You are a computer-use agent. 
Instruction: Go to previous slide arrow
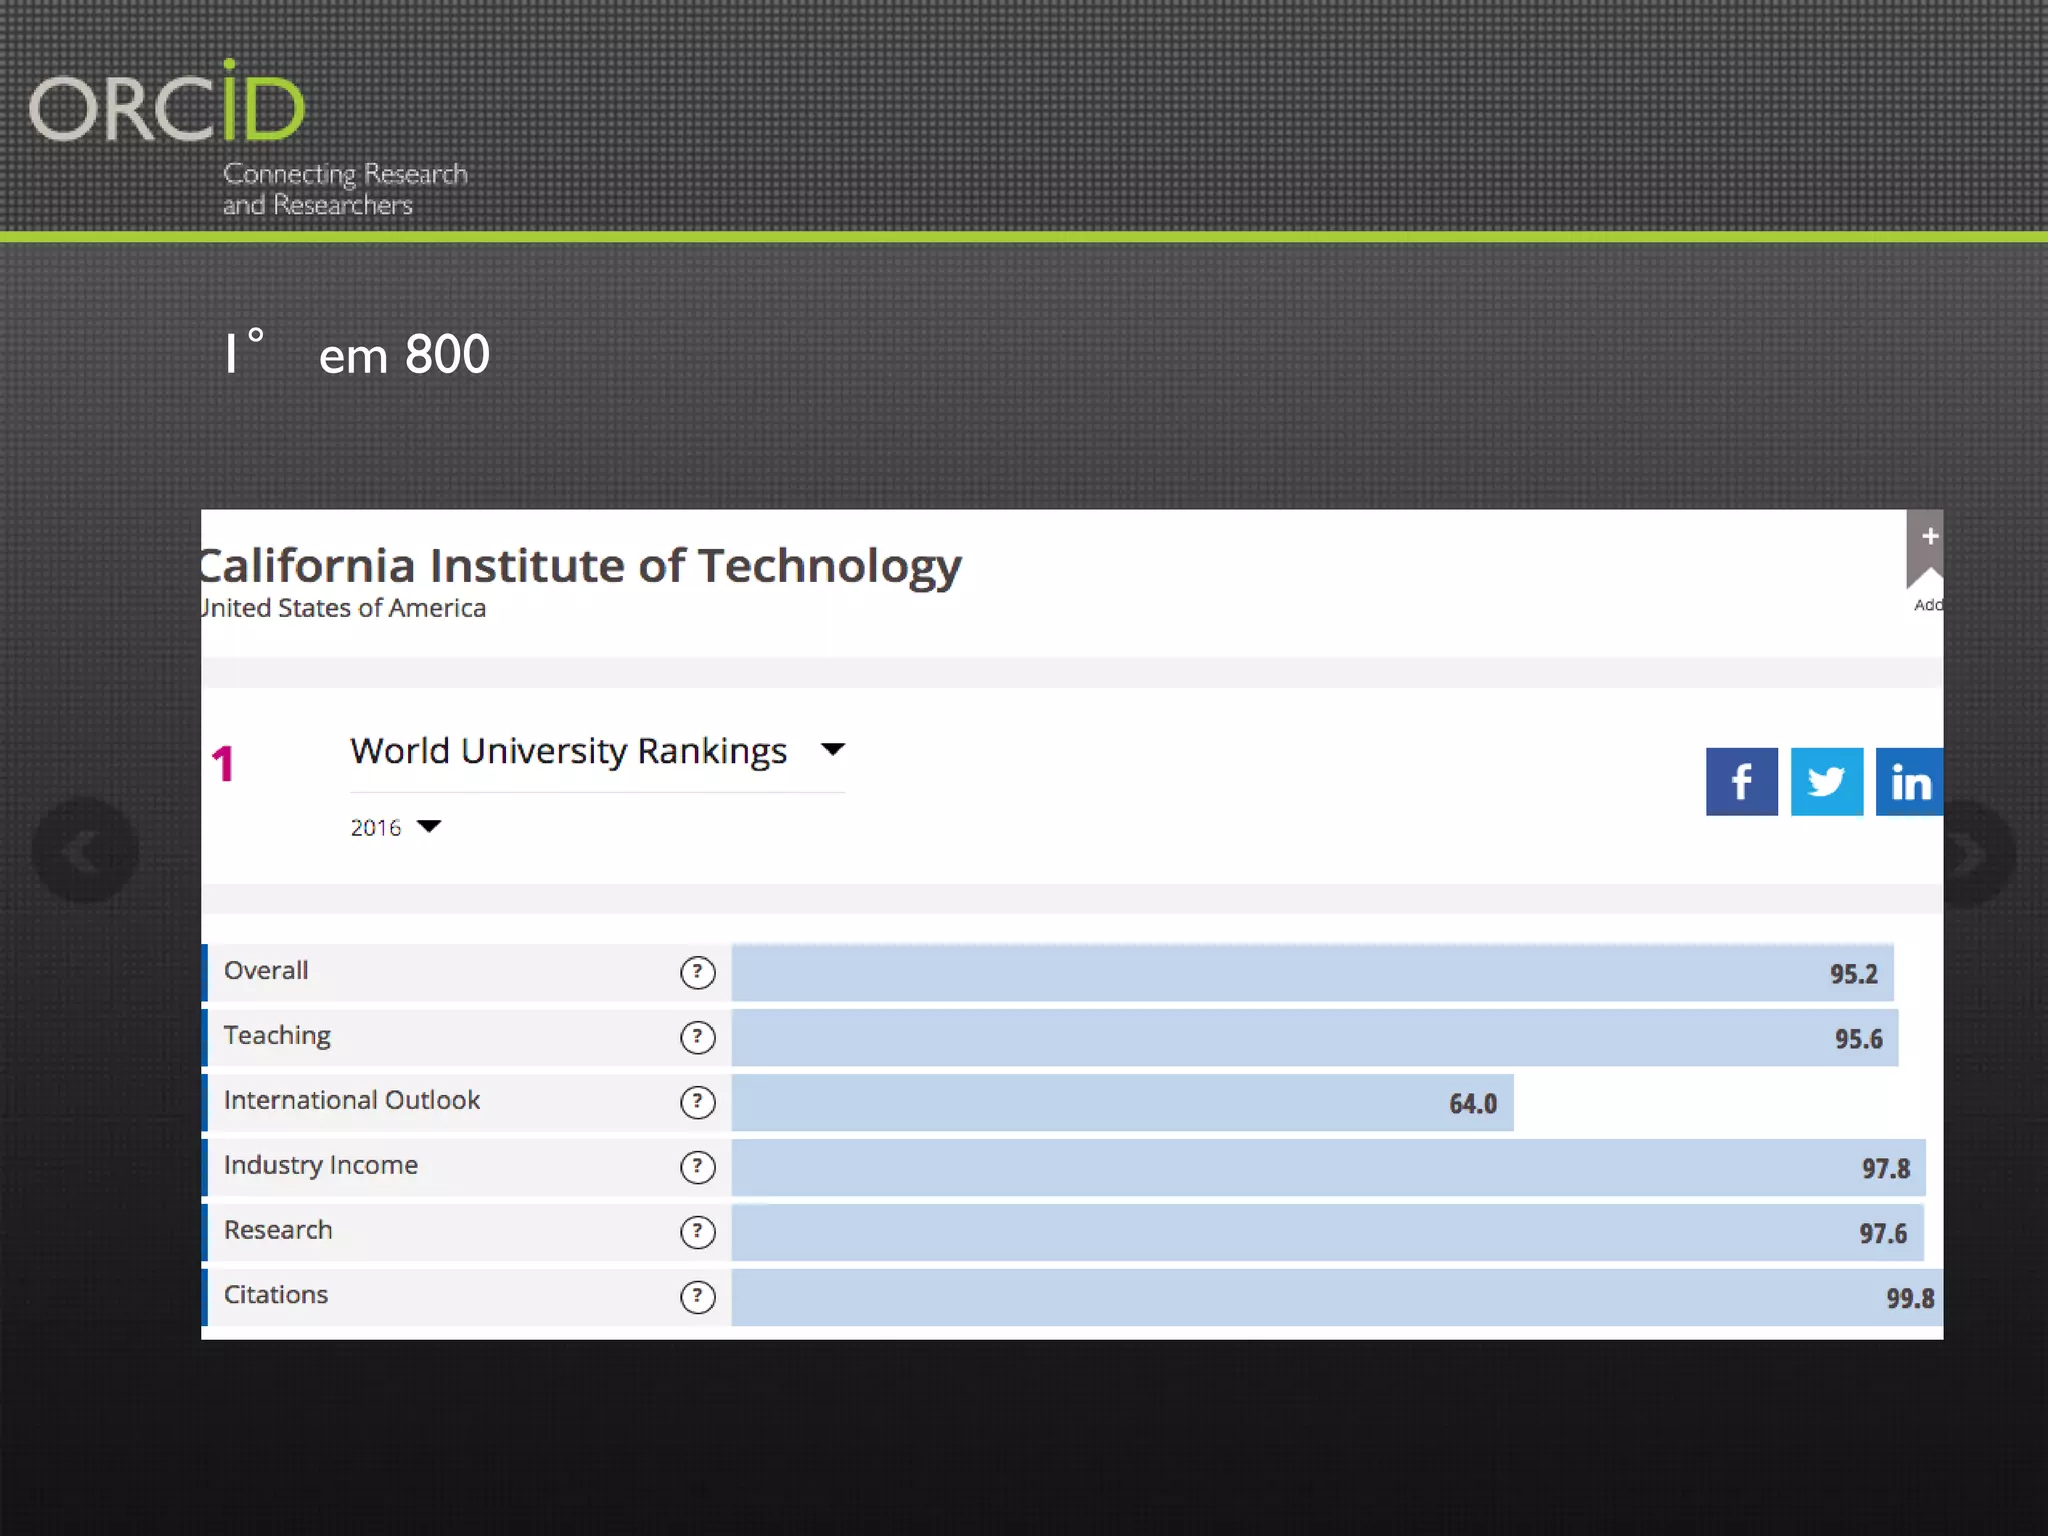[85, 851]
